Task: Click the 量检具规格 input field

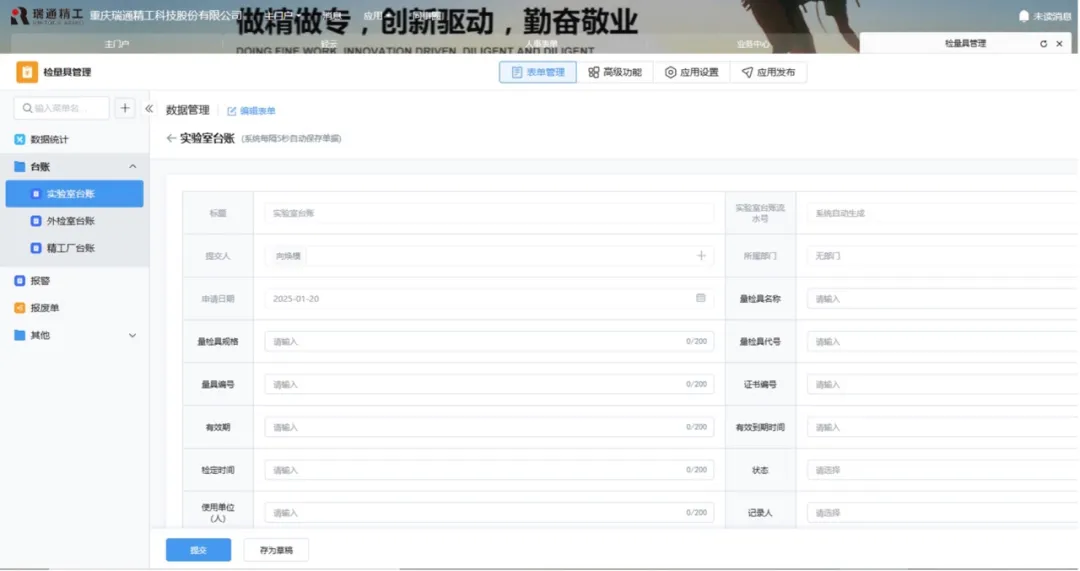Action: click(488, 342)
